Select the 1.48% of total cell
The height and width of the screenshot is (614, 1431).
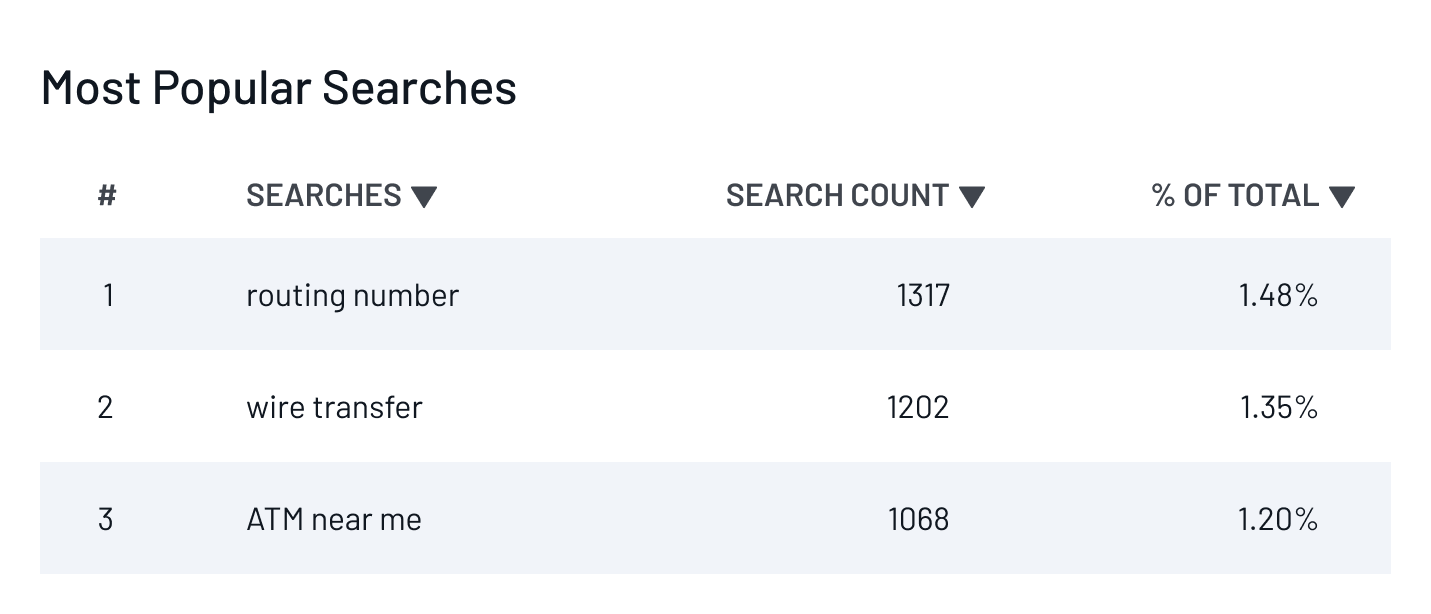[x=1278, y=295]
